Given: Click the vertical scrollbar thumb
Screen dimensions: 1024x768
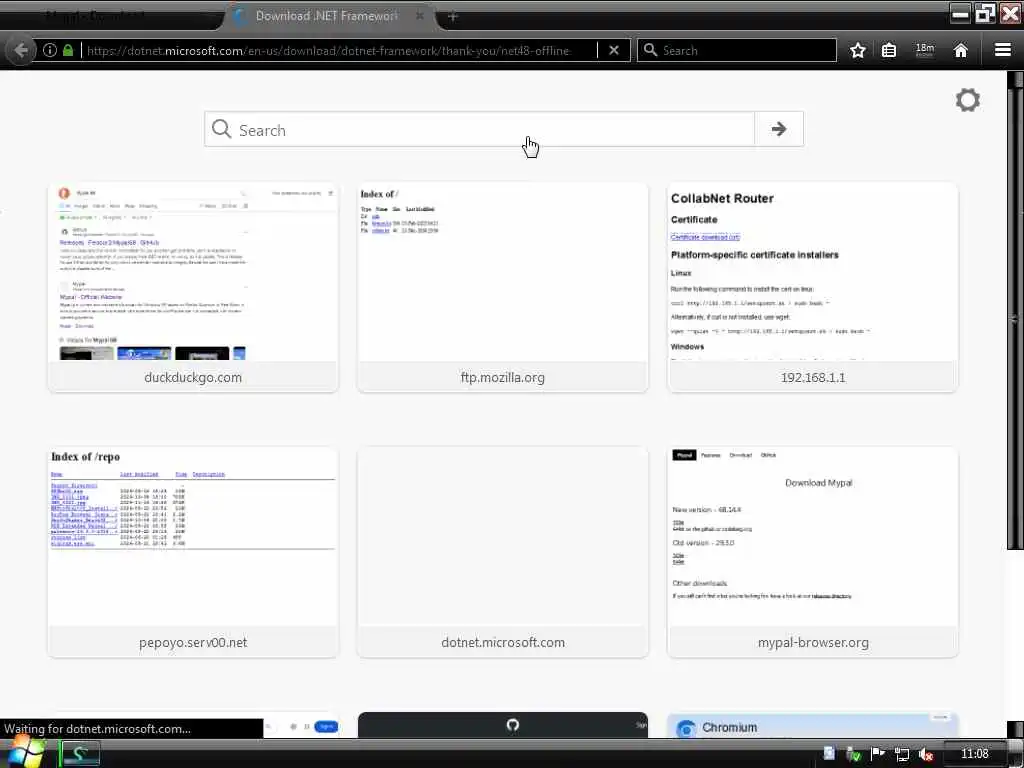Looking at the screenshot, I should (1016, 318).
